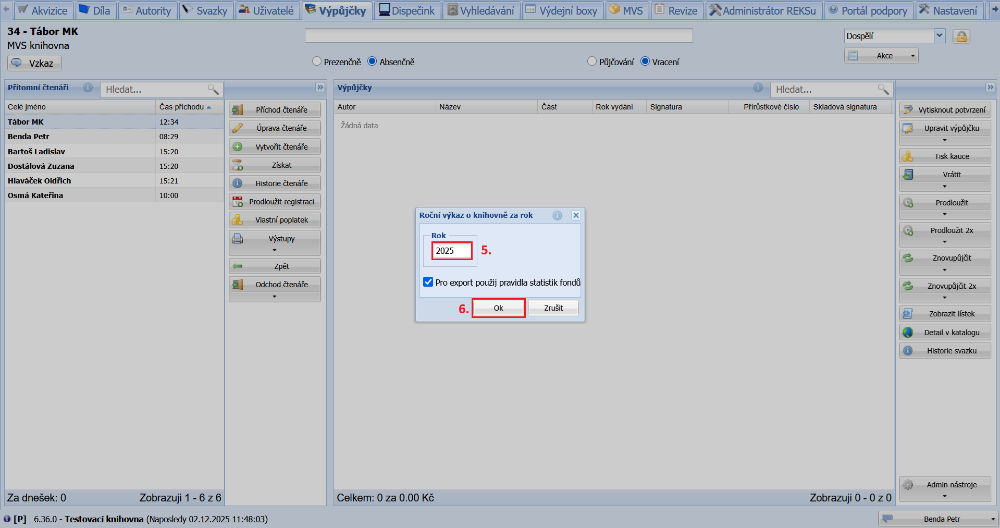Click info icon in the dialog title bar
1000x528 pixels.
[x=557, y=215]
